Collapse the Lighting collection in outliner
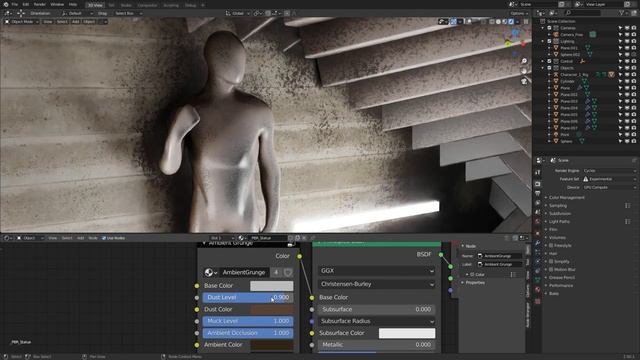 (542, 41)
